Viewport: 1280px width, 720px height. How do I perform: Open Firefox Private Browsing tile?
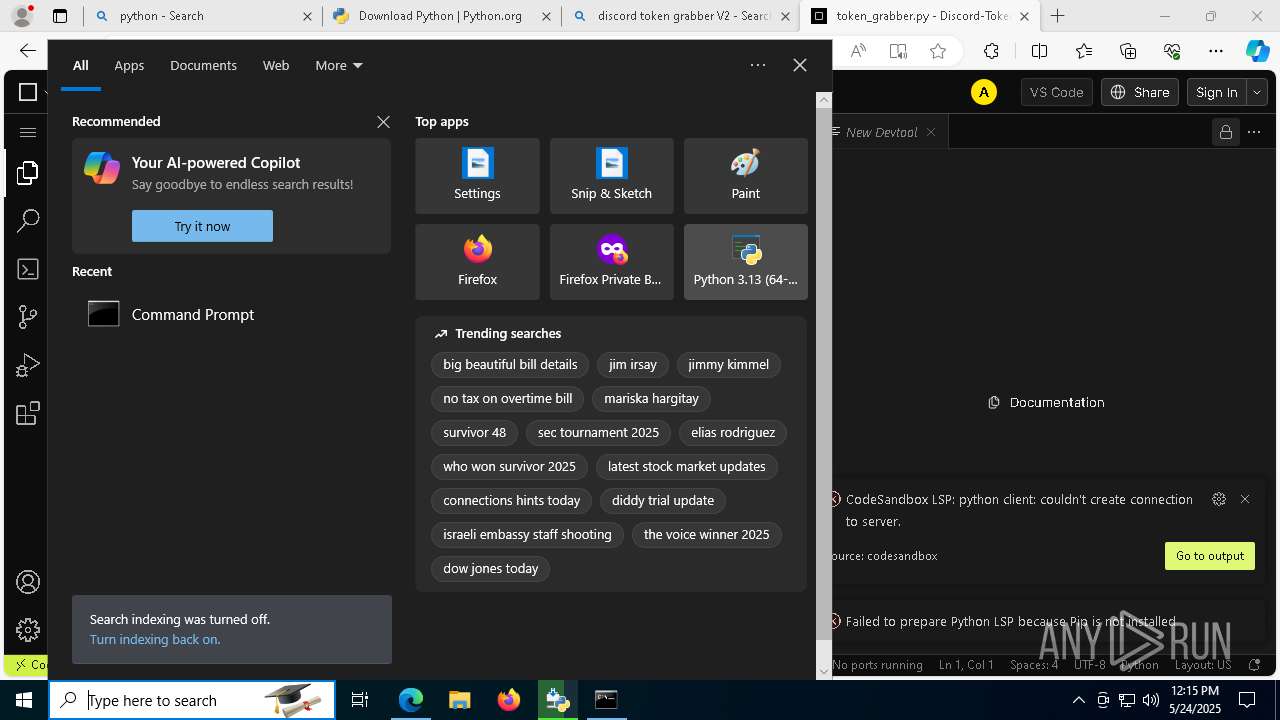[611, 262]
